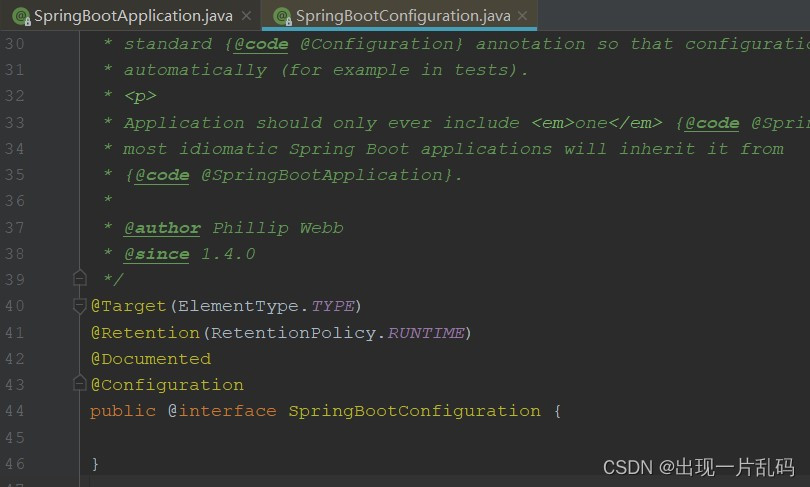Image resolution: width=810 pixels, height=487 pixels.
Task: Click the @author Javadoc tag
Action: (x=162, y=228)
